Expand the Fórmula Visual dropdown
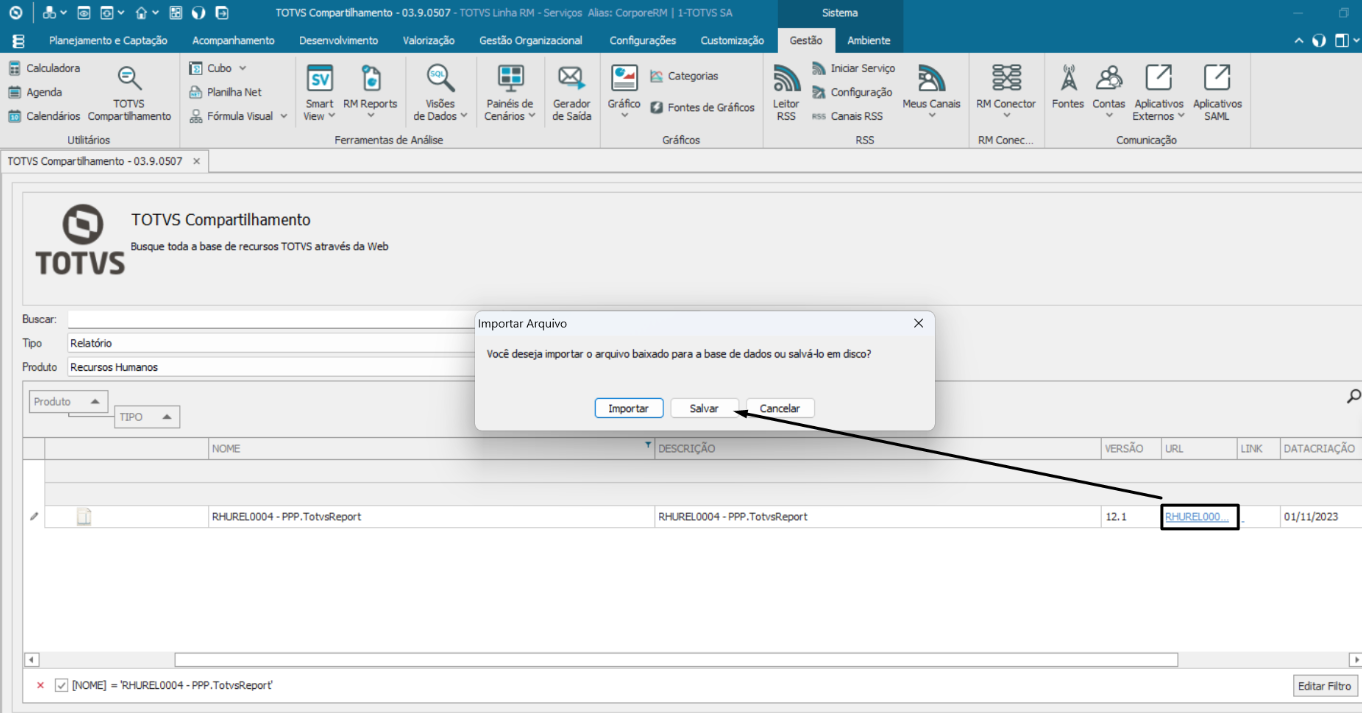This screenshot has width=1362, height=713. 283,116
